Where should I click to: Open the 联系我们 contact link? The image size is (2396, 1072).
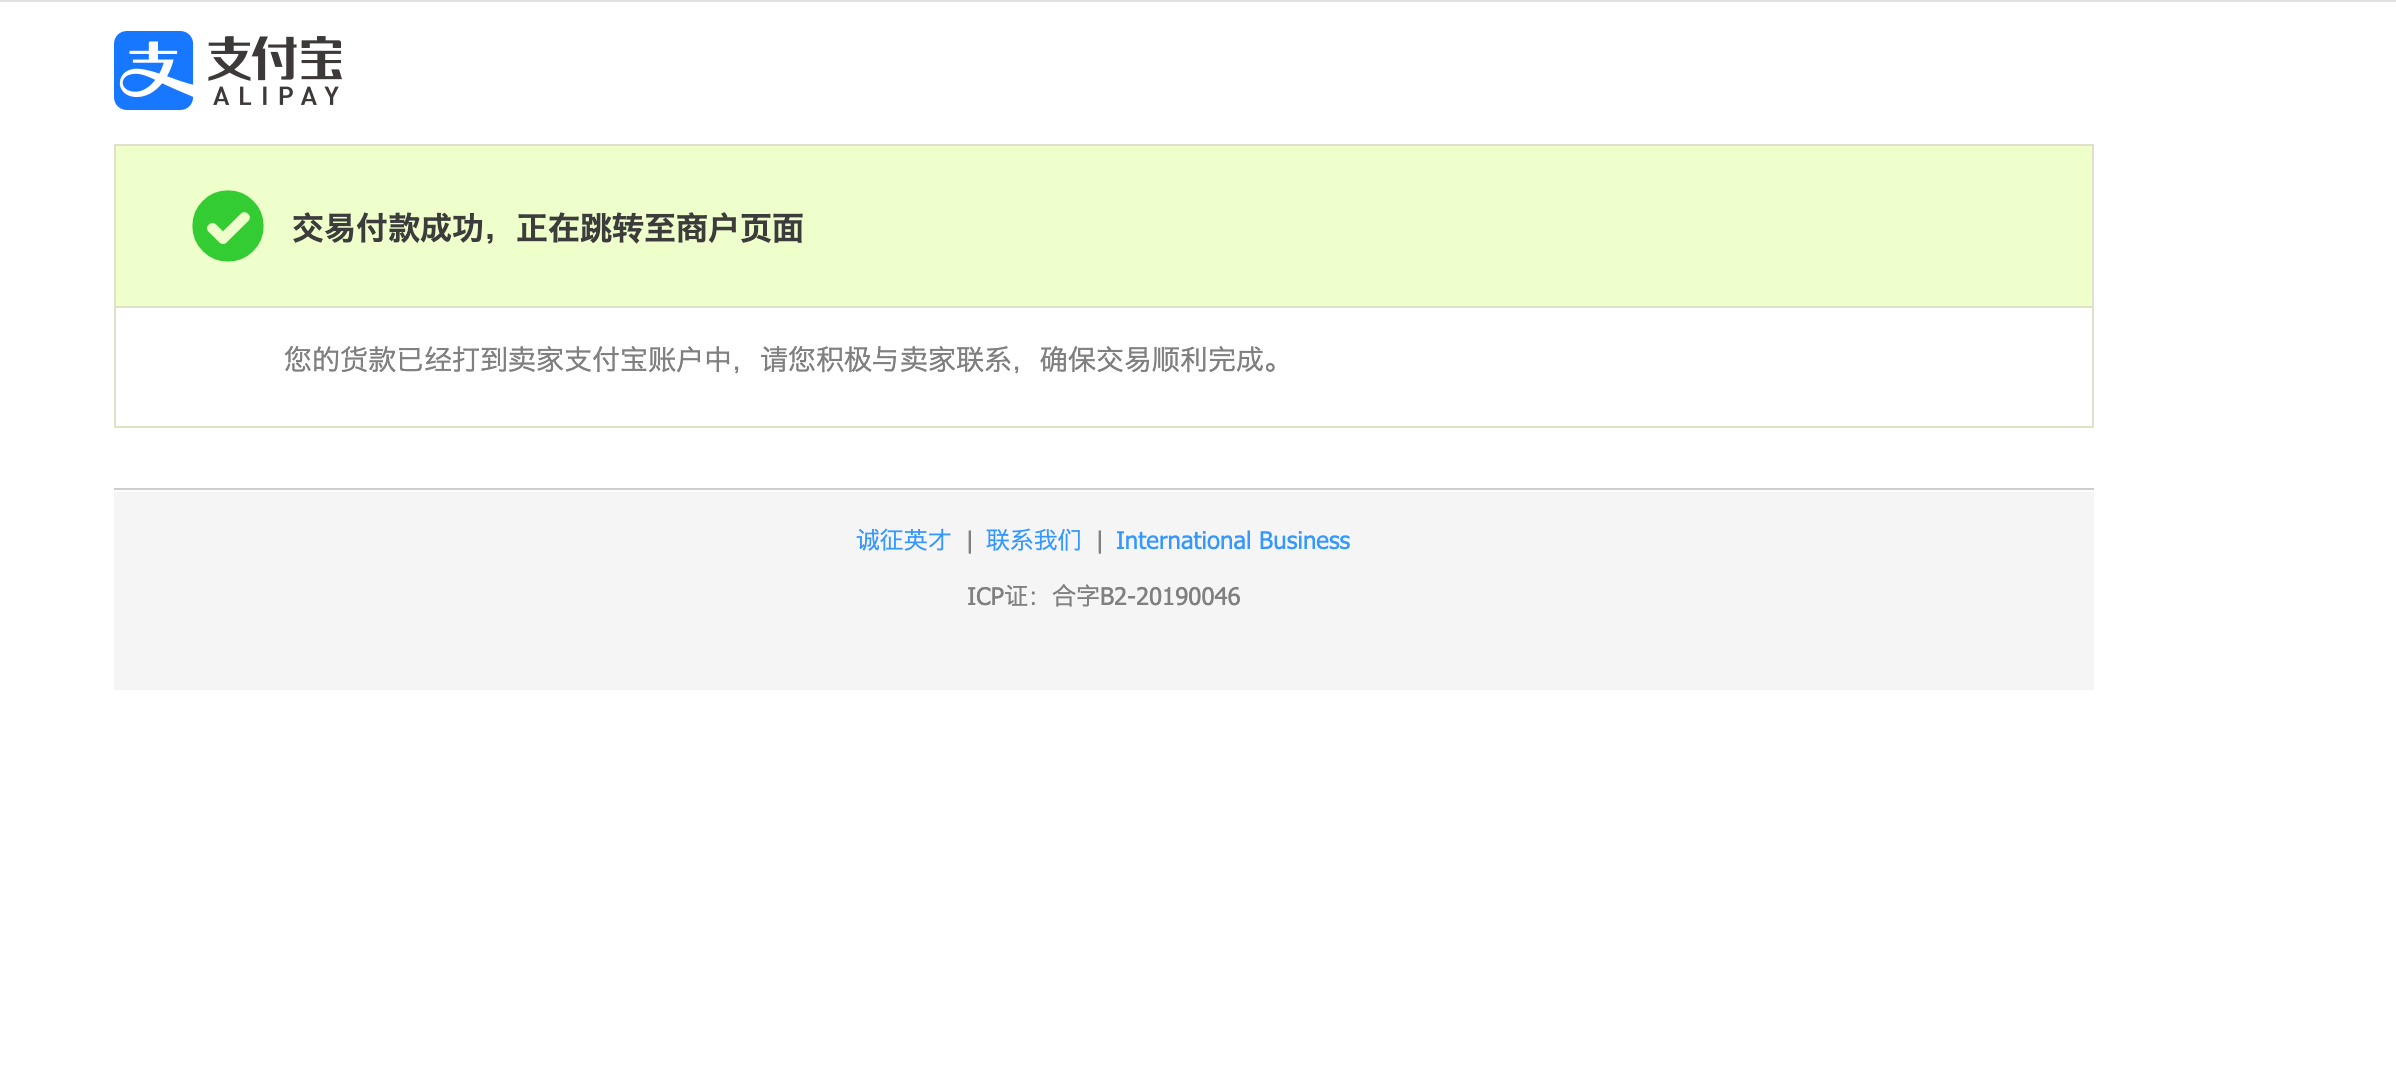click(x=1033, y=541)
